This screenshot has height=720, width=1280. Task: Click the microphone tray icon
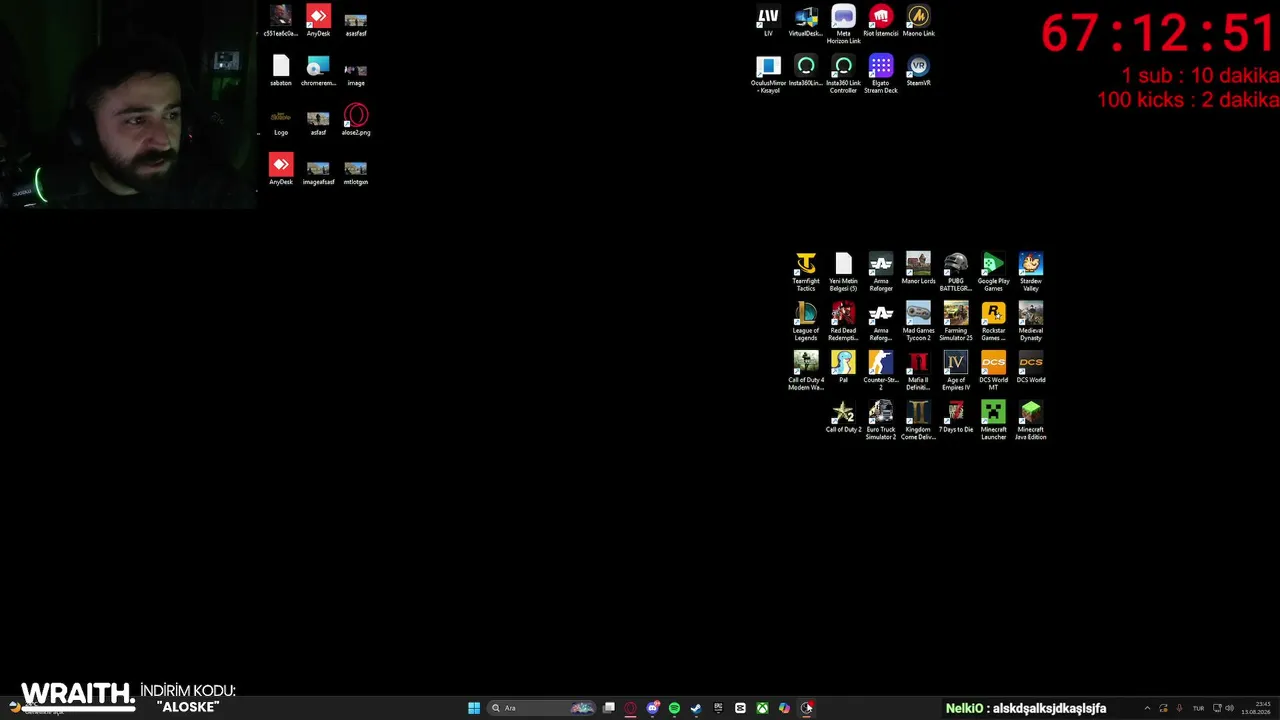pyautogui.click(x=1179, y=708)
